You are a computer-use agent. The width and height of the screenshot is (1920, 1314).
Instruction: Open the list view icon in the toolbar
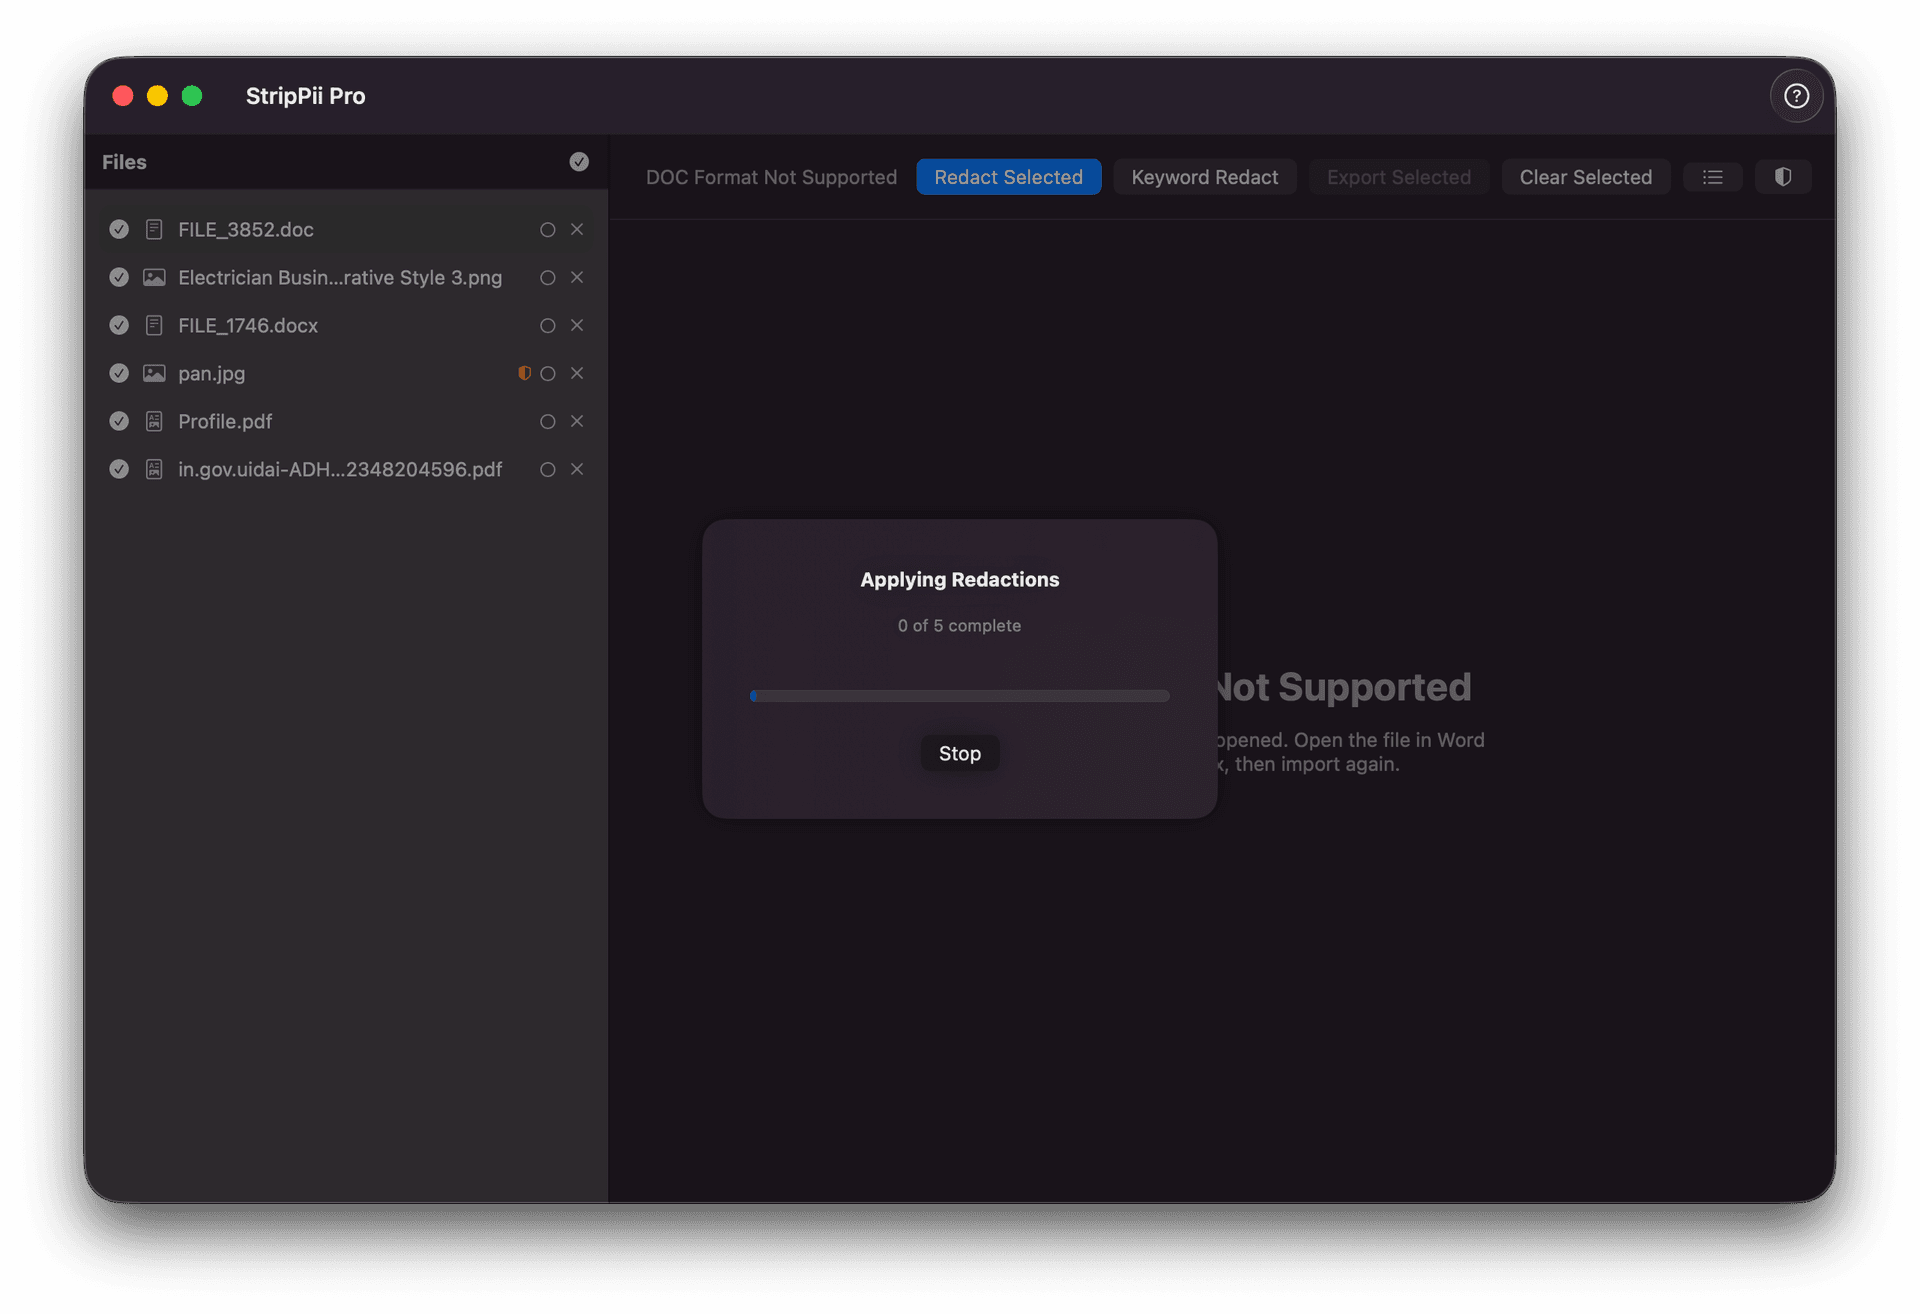pyautogui.click(x=1713, y=177)
